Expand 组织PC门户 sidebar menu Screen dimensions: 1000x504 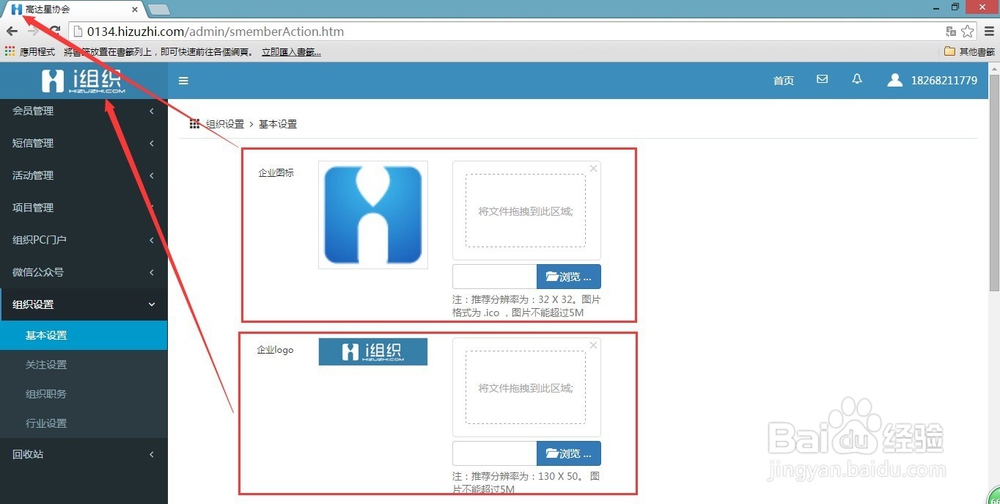coord(84,240)
